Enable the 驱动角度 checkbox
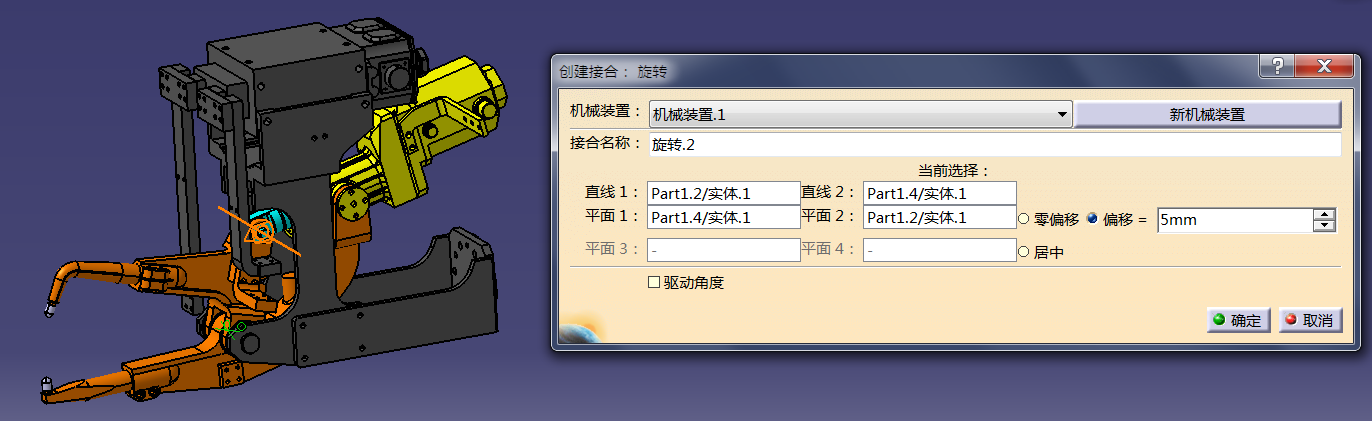1372x421 pixels. point(654,283)
